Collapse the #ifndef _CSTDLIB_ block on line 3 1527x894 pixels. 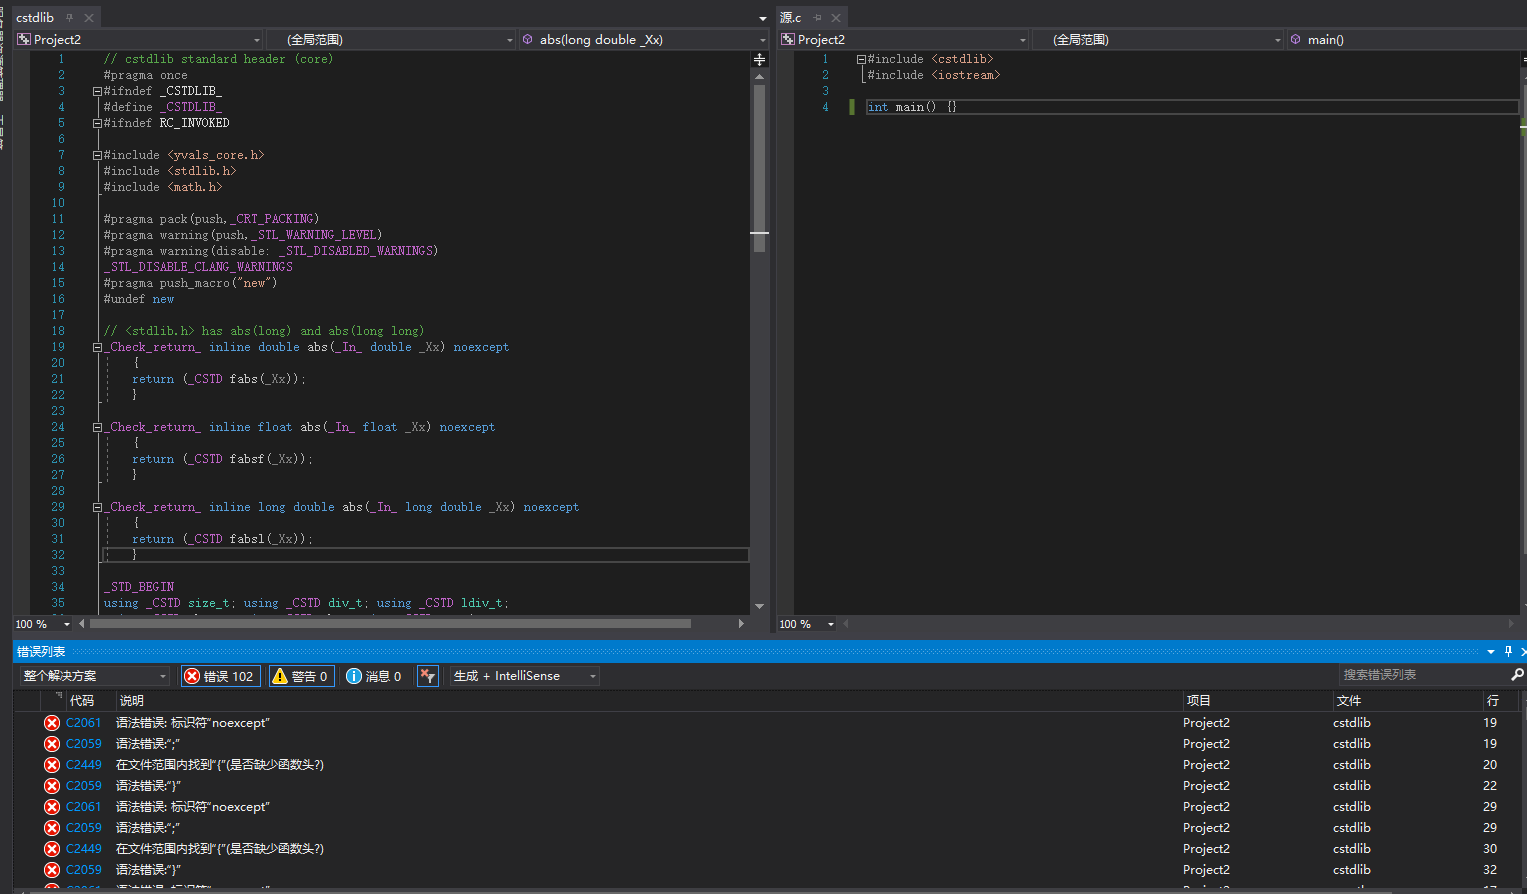pyautogui.click(x=97, y=91)
